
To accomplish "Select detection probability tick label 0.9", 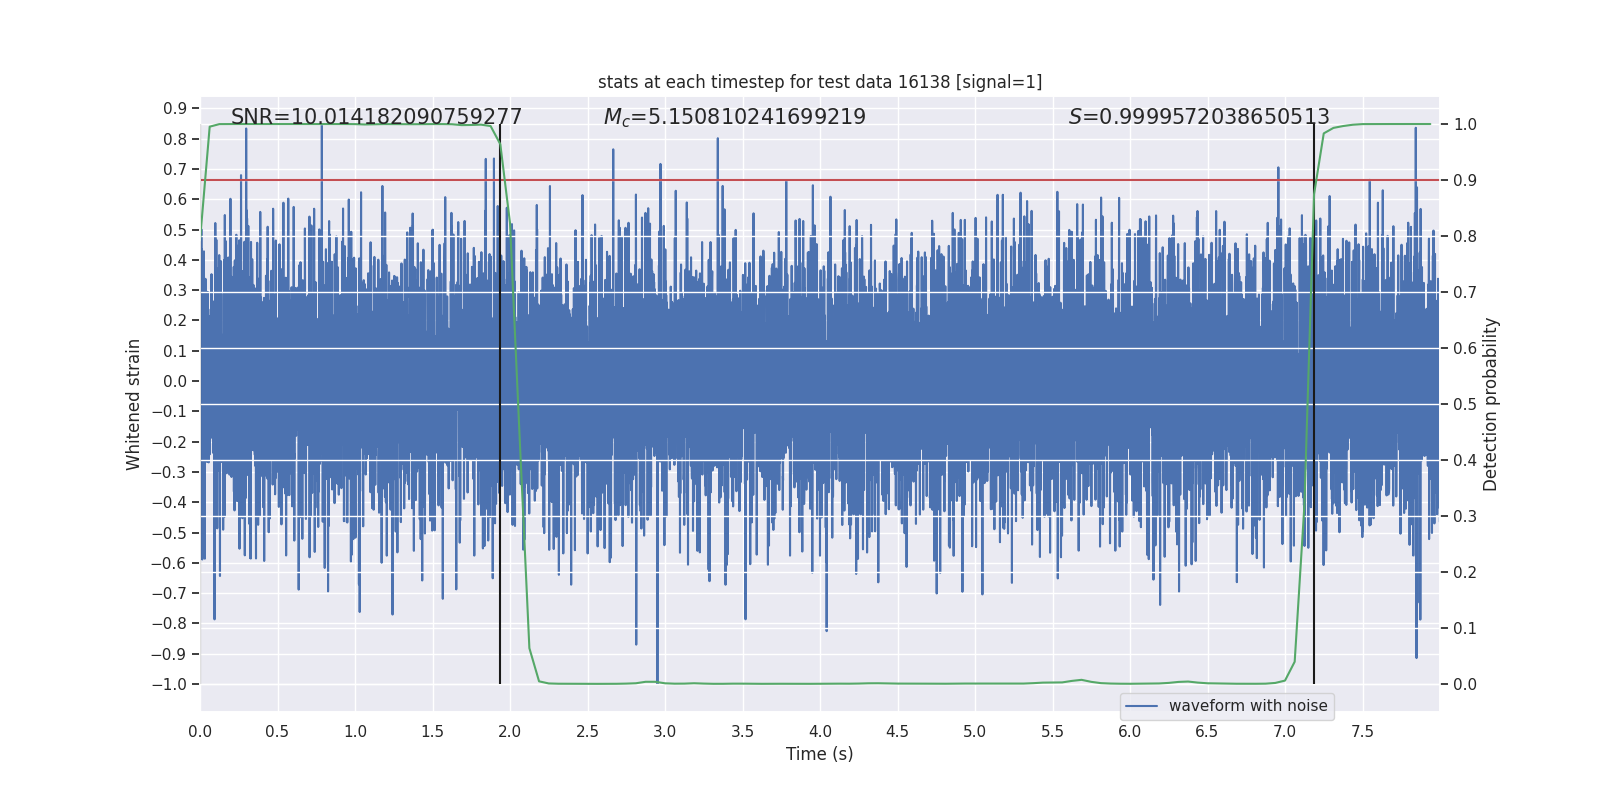I will [x=1465, y=180].
